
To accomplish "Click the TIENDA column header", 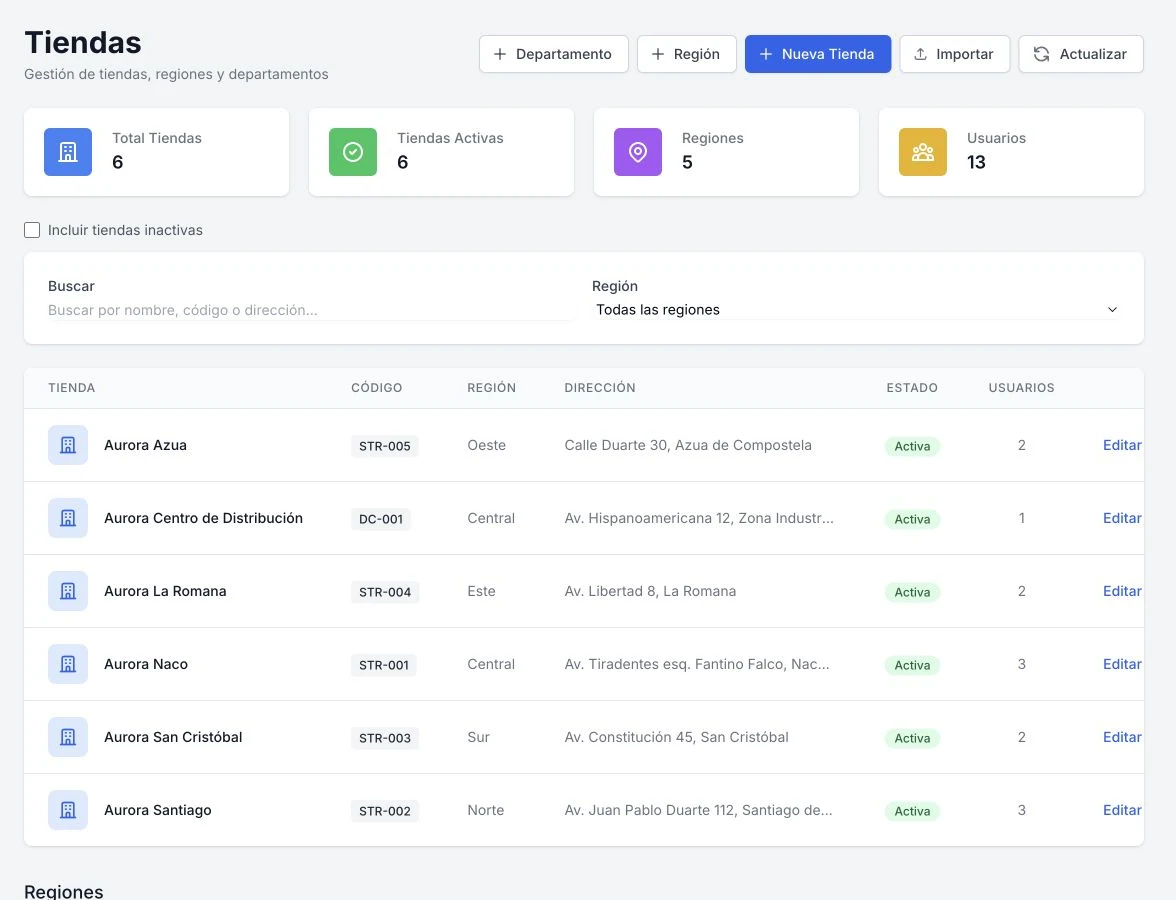I will click(71, 388).
